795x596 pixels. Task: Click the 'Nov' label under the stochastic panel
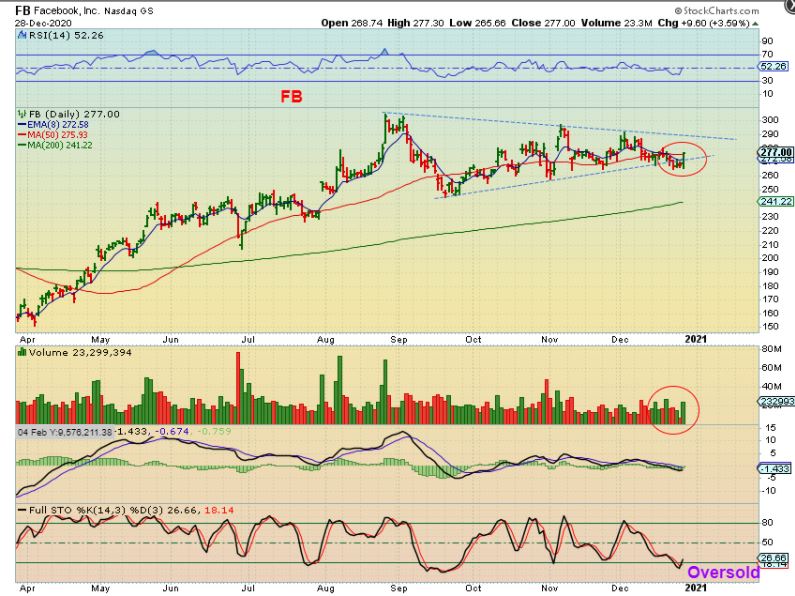(550, 588)
